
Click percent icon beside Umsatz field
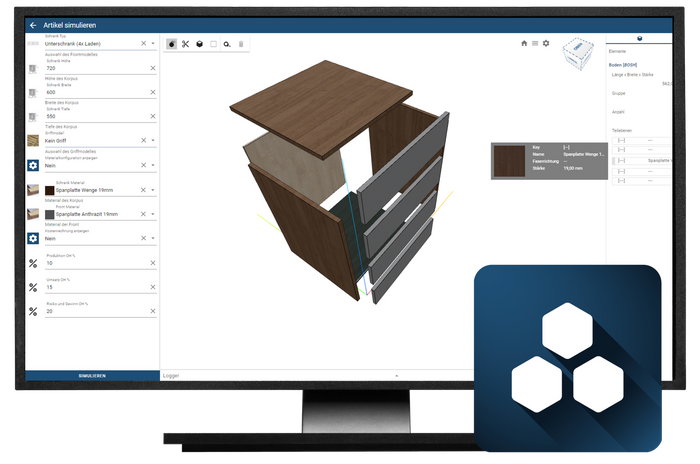click(33, 287)
